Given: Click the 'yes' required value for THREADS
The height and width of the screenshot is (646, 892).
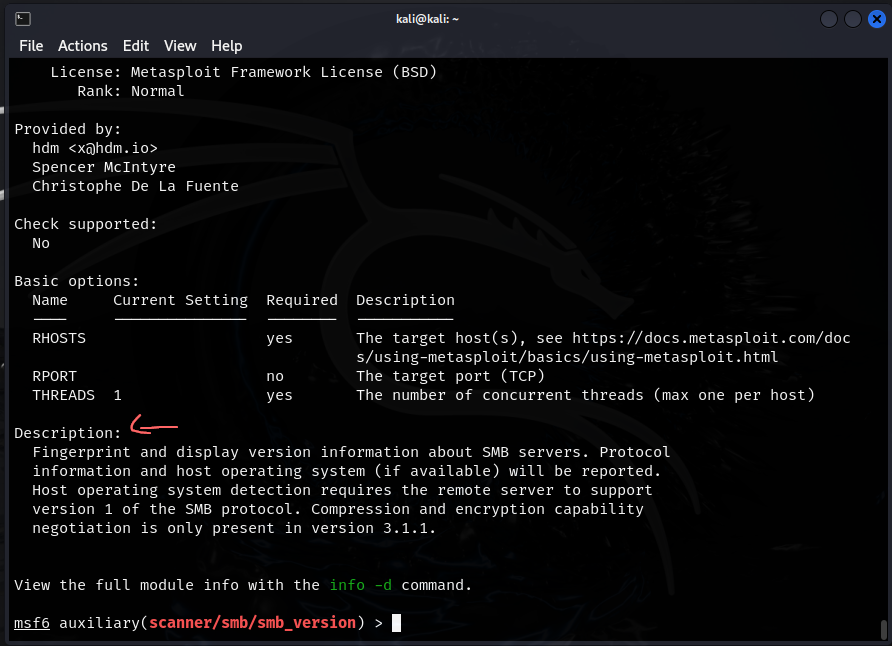Looking at the screenshot, I should point(279,396).
